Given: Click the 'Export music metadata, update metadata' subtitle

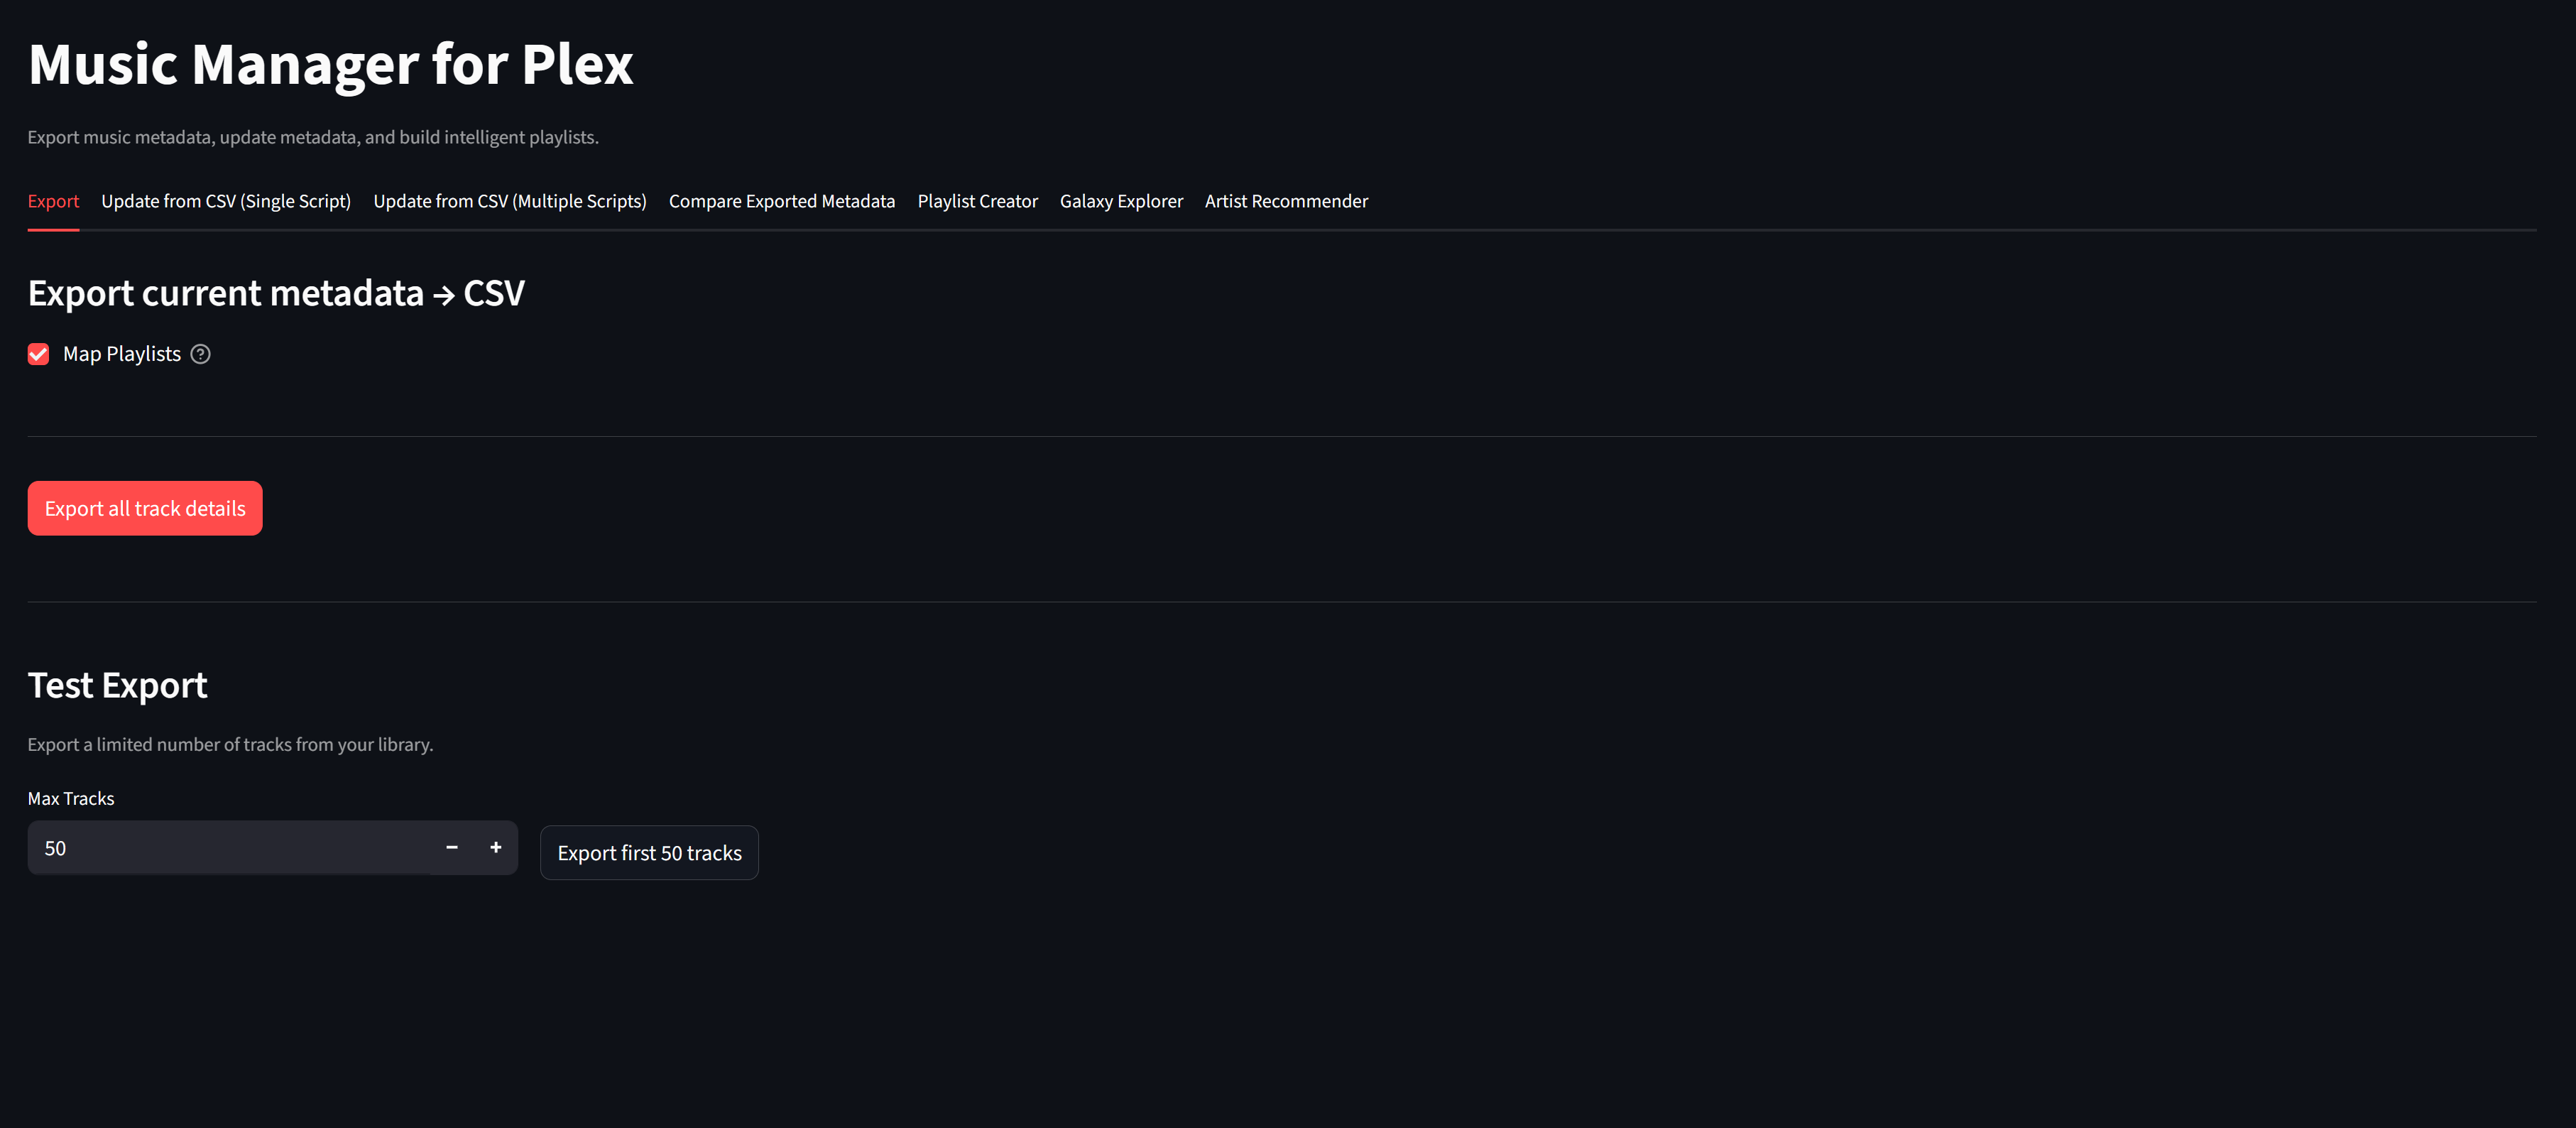Looking at the screenshot, I should coord(313,137).
